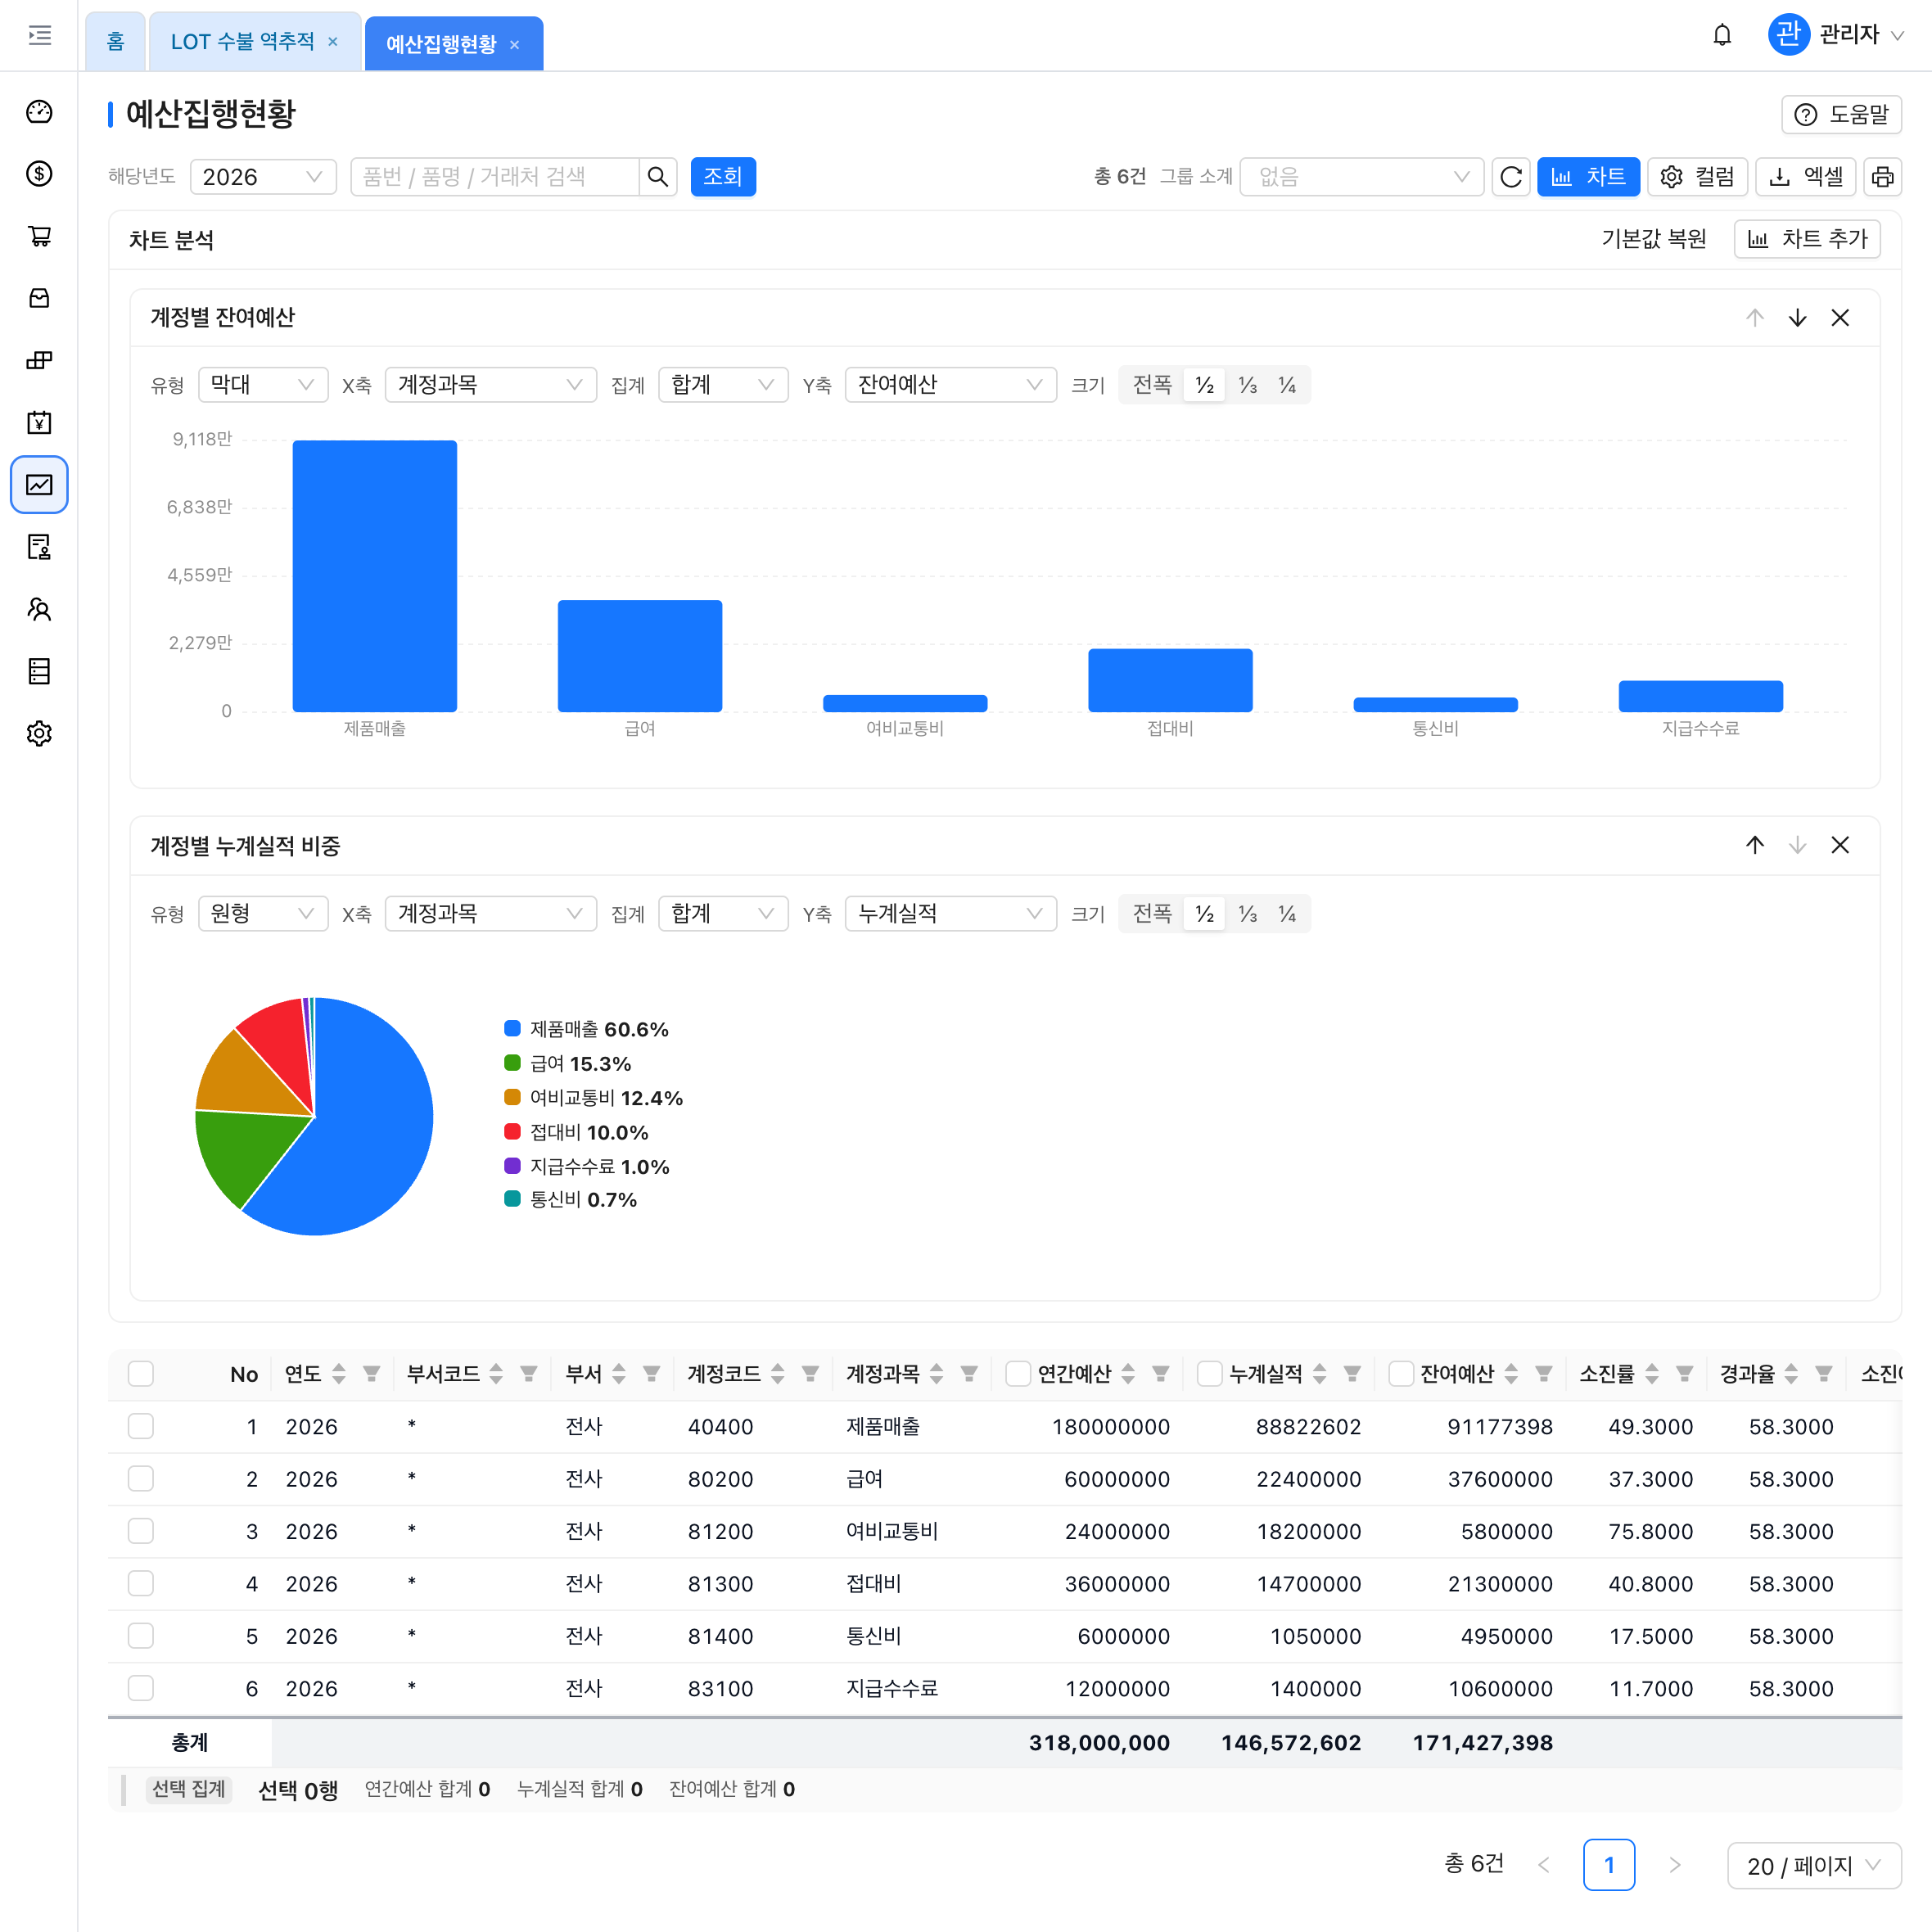
Task: Open the 막대 chart type dropdown
Action: 263,385
